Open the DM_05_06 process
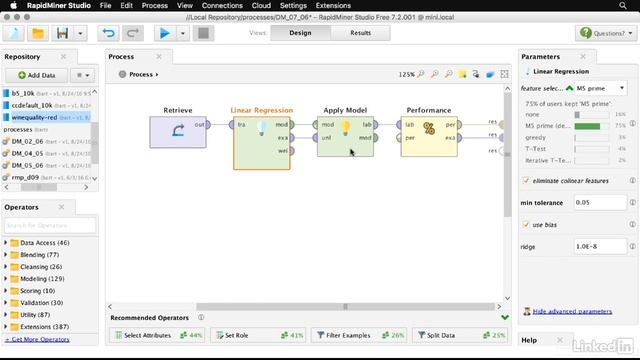This screenshot has height=360, width=640. [x=47, y=165]
